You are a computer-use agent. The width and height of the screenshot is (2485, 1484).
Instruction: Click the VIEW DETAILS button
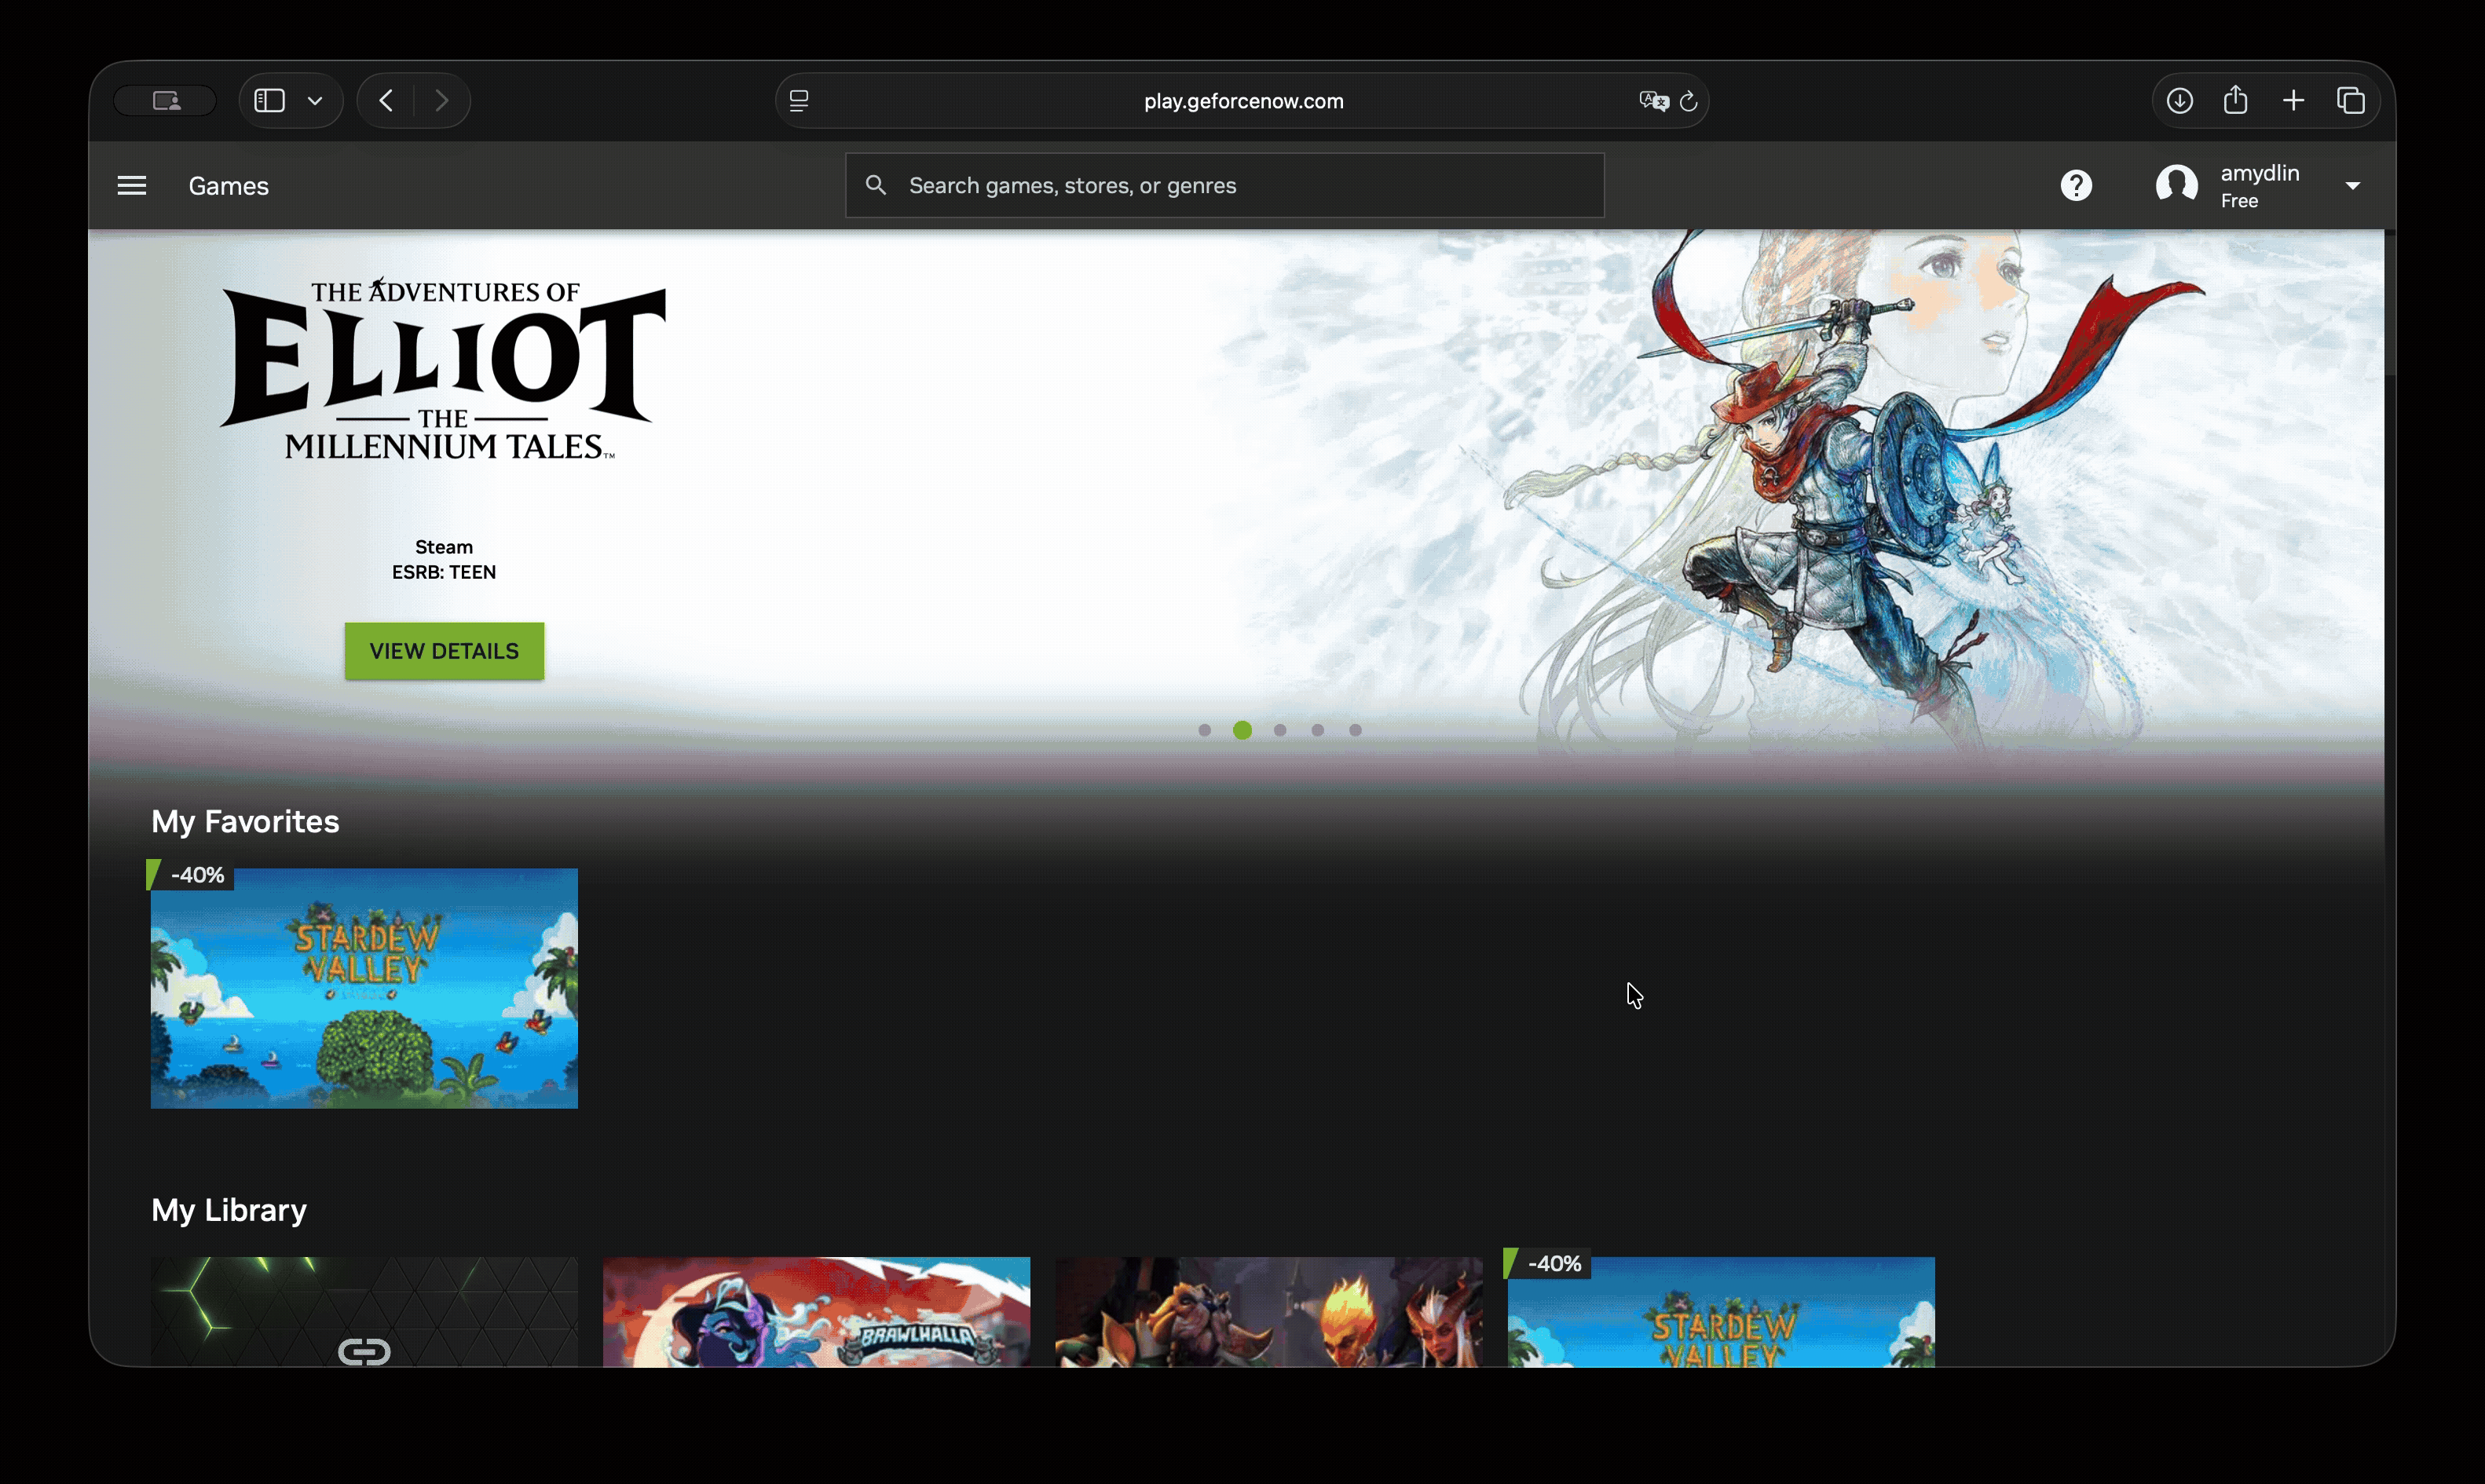[444, 651]
